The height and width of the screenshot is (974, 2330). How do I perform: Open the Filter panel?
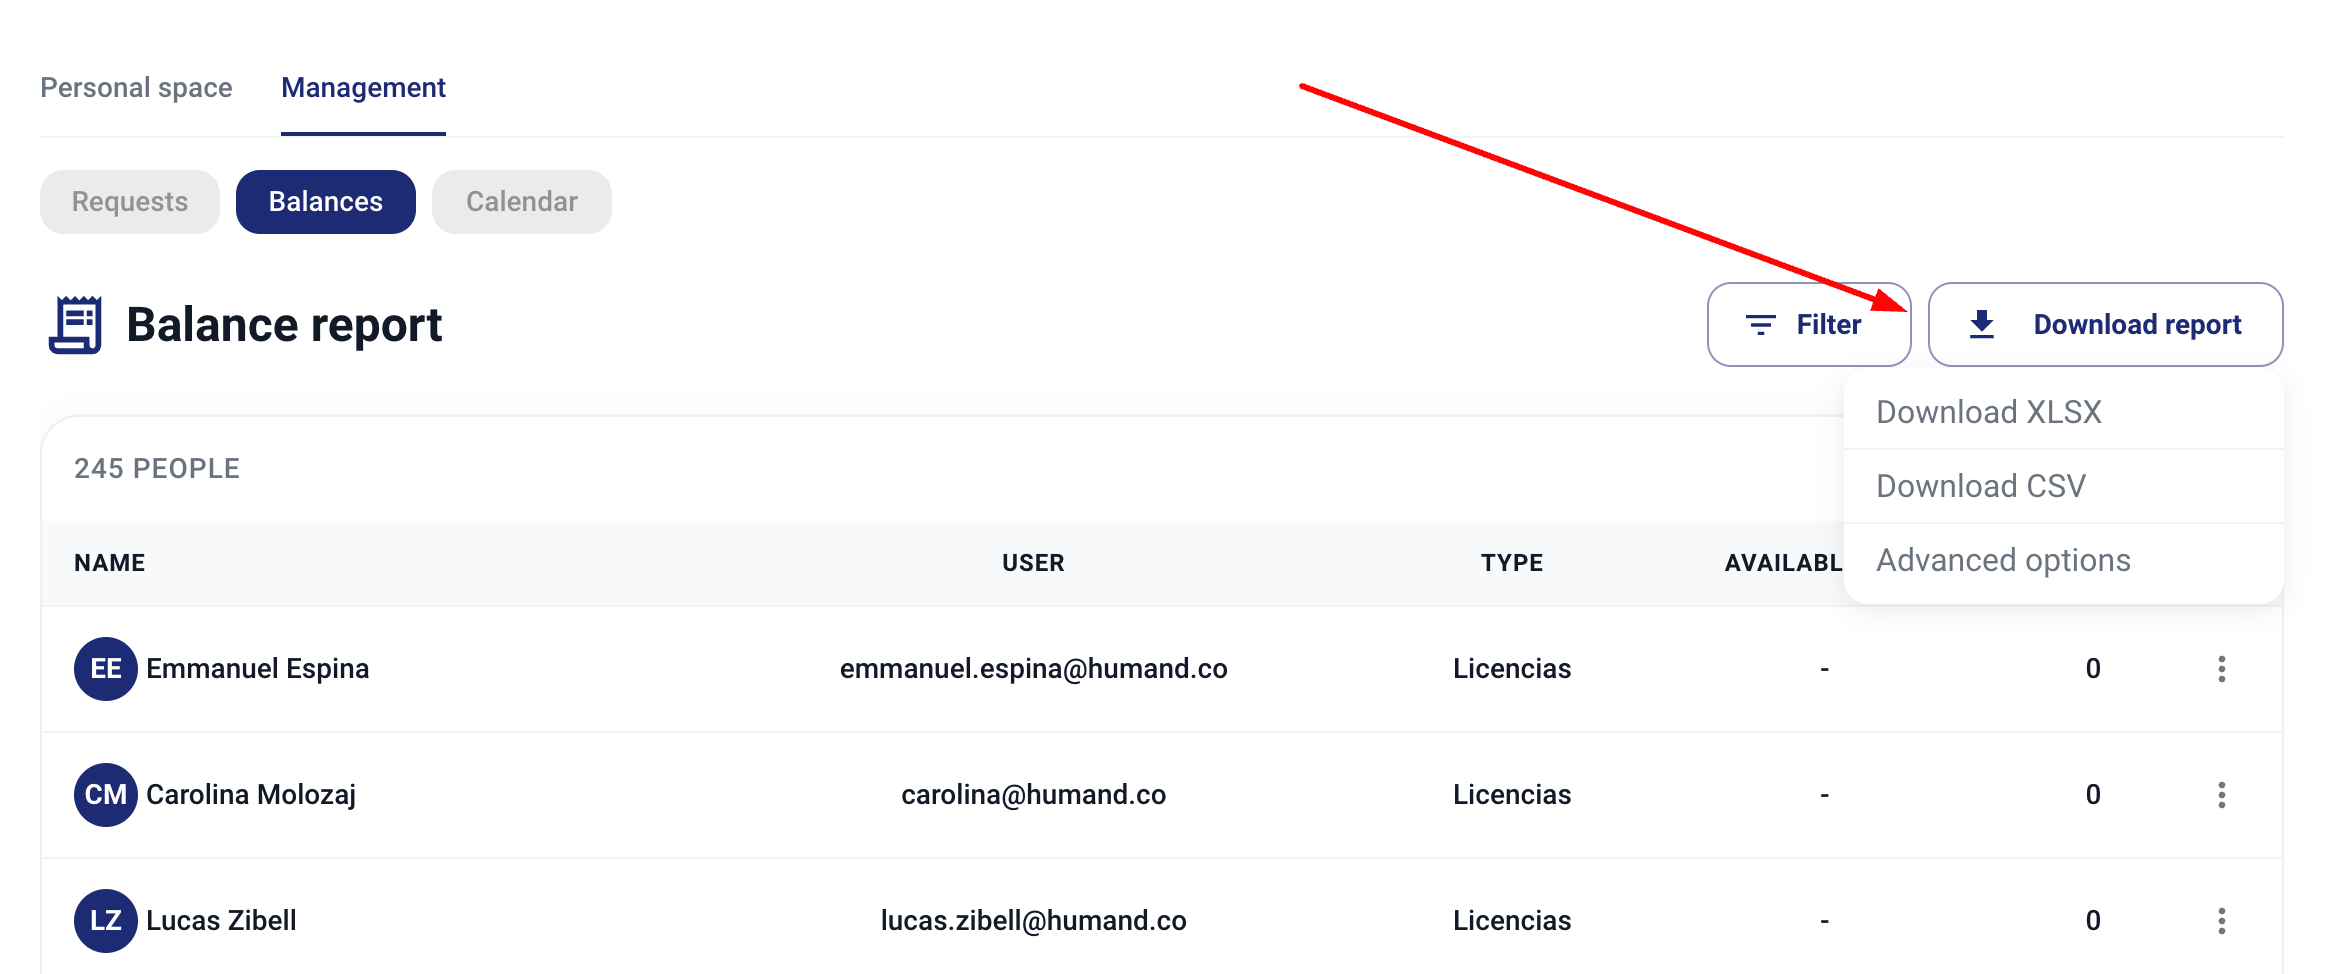1808,325
